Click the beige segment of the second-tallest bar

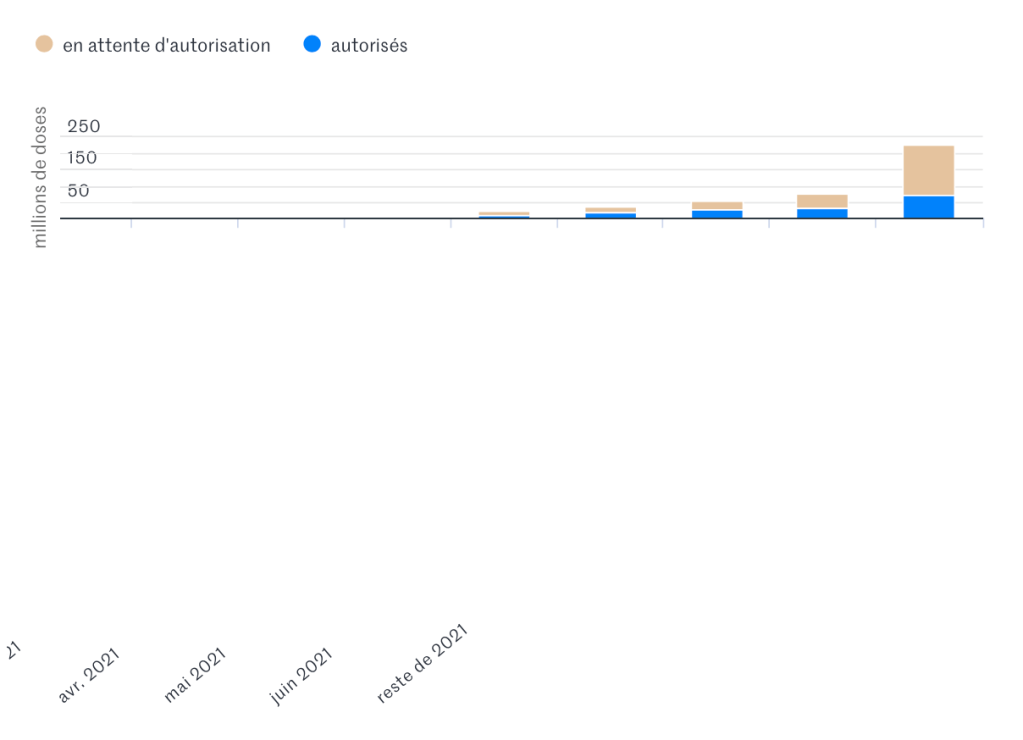(822, 201)
